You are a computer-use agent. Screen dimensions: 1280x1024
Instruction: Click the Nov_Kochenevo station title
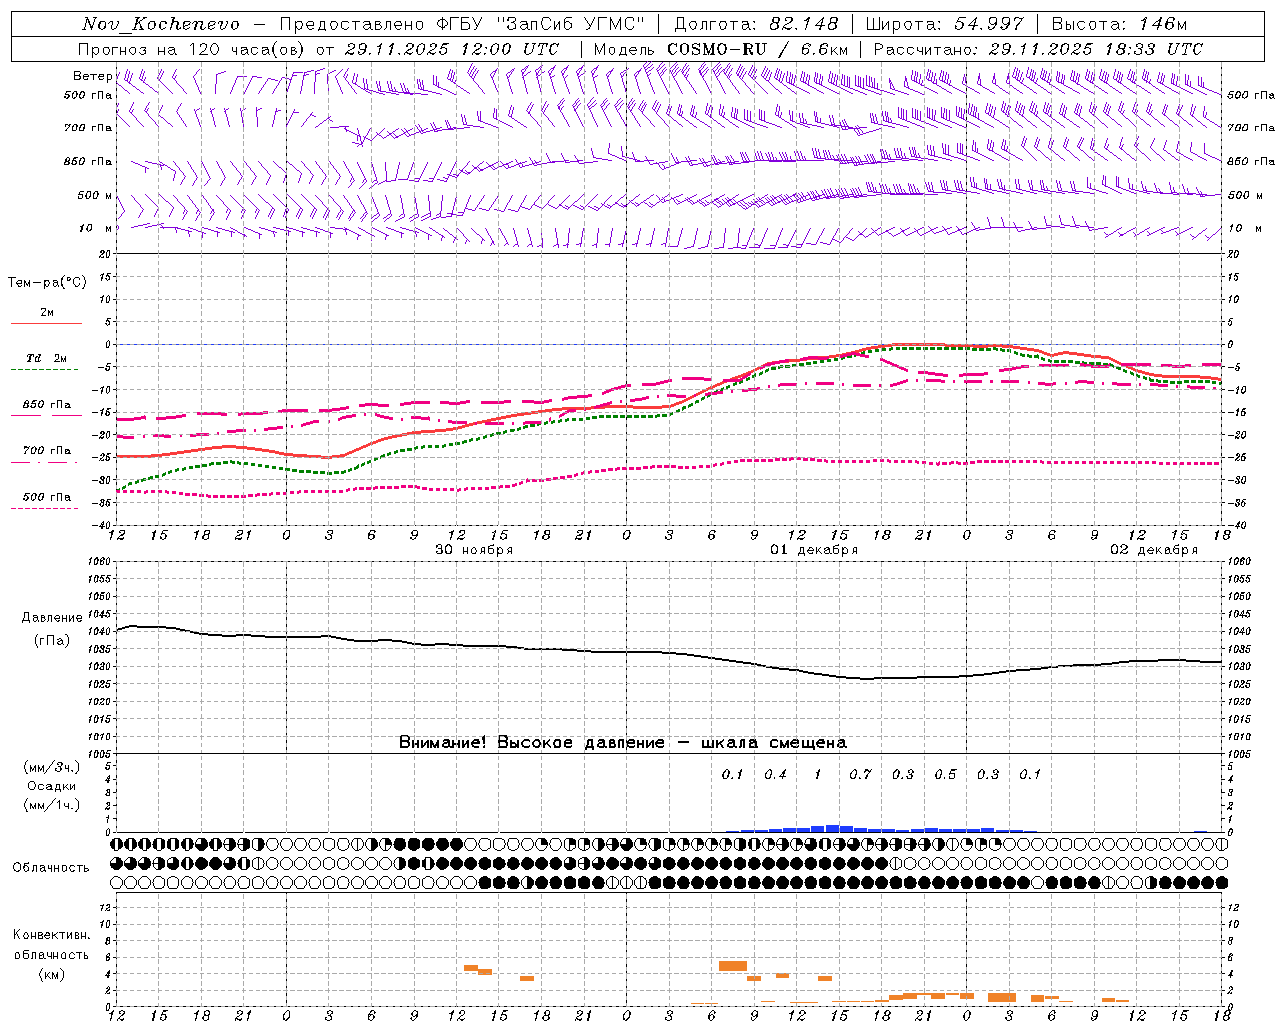pos(161,24)
